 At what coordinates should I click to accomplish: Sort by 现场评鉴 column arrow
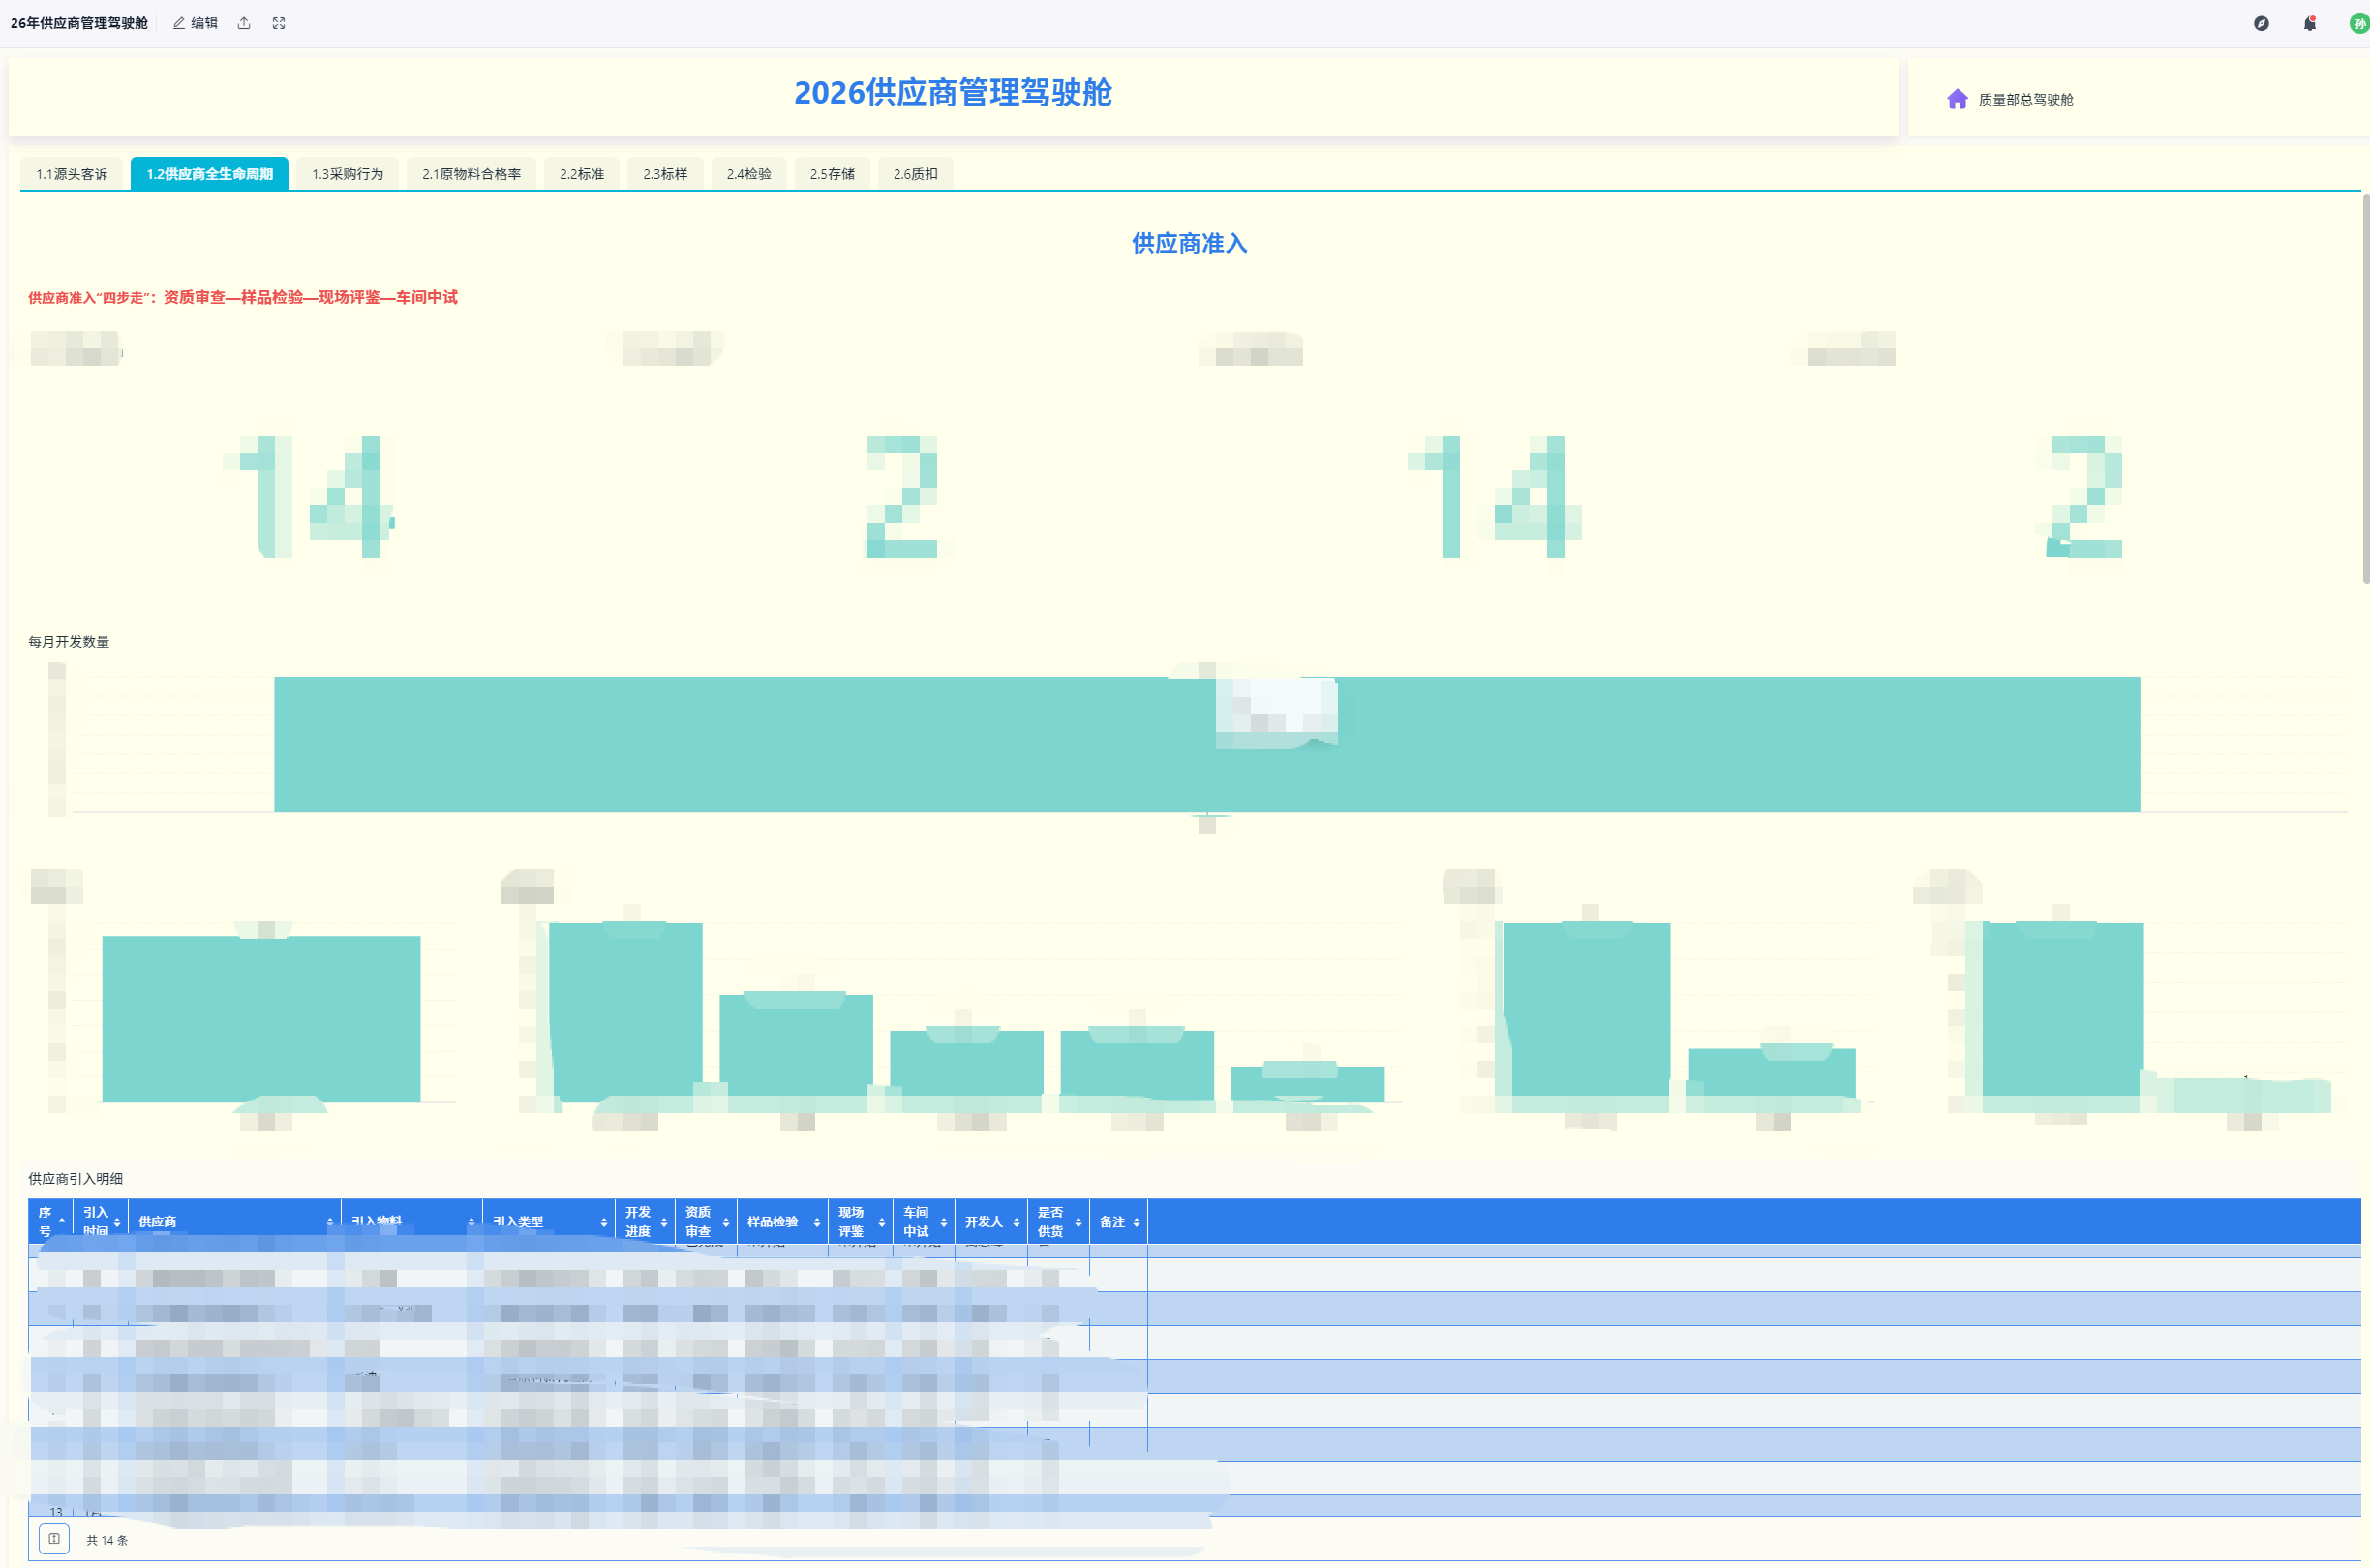(882, 1222)
